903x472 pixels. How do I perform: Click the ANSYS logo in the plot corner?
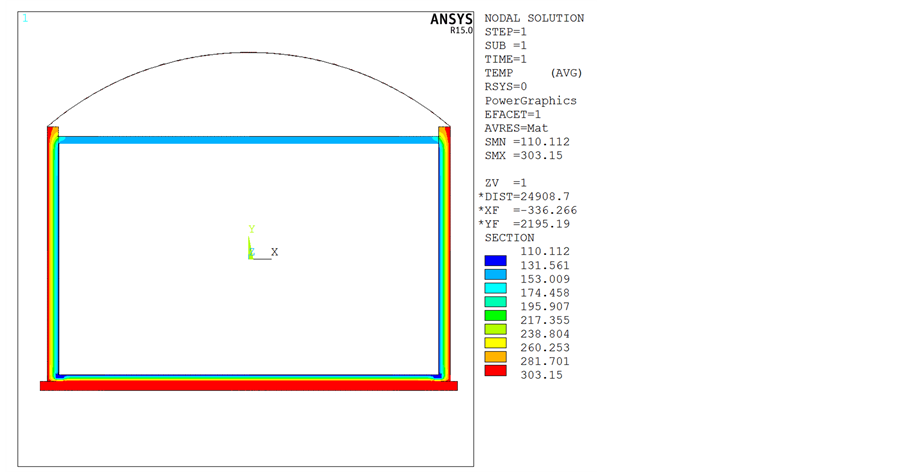tap(451, 20)
